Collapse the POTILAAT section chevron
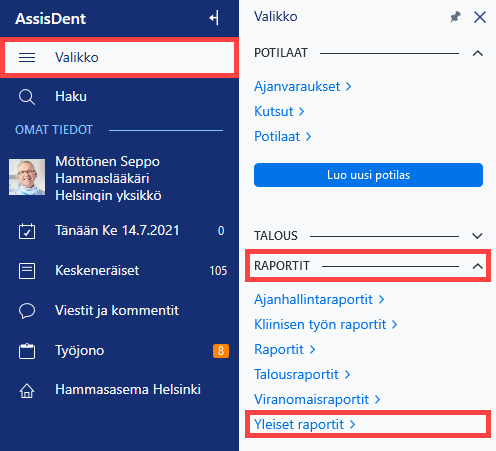 pos(478,53)
